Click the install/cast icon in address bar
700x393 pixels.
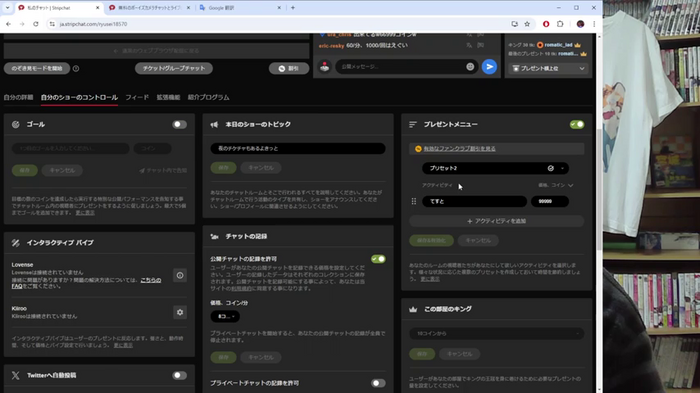(515, 24)
